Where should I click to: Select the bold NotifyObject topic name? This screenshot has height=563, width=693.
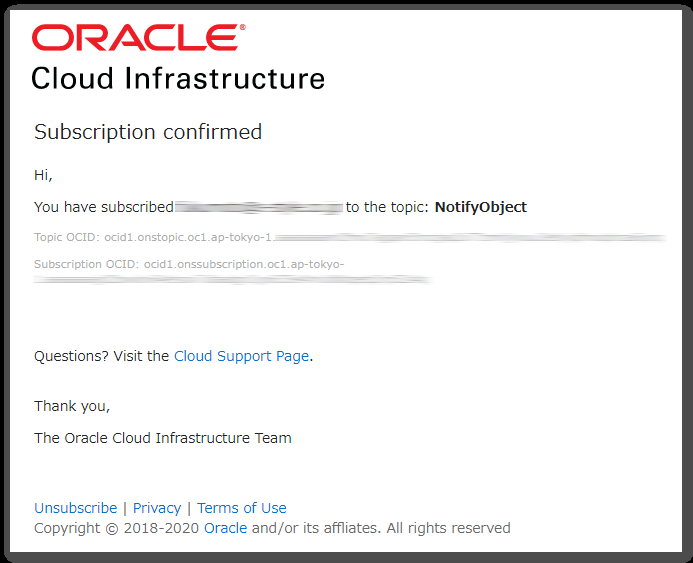[481, 207]
